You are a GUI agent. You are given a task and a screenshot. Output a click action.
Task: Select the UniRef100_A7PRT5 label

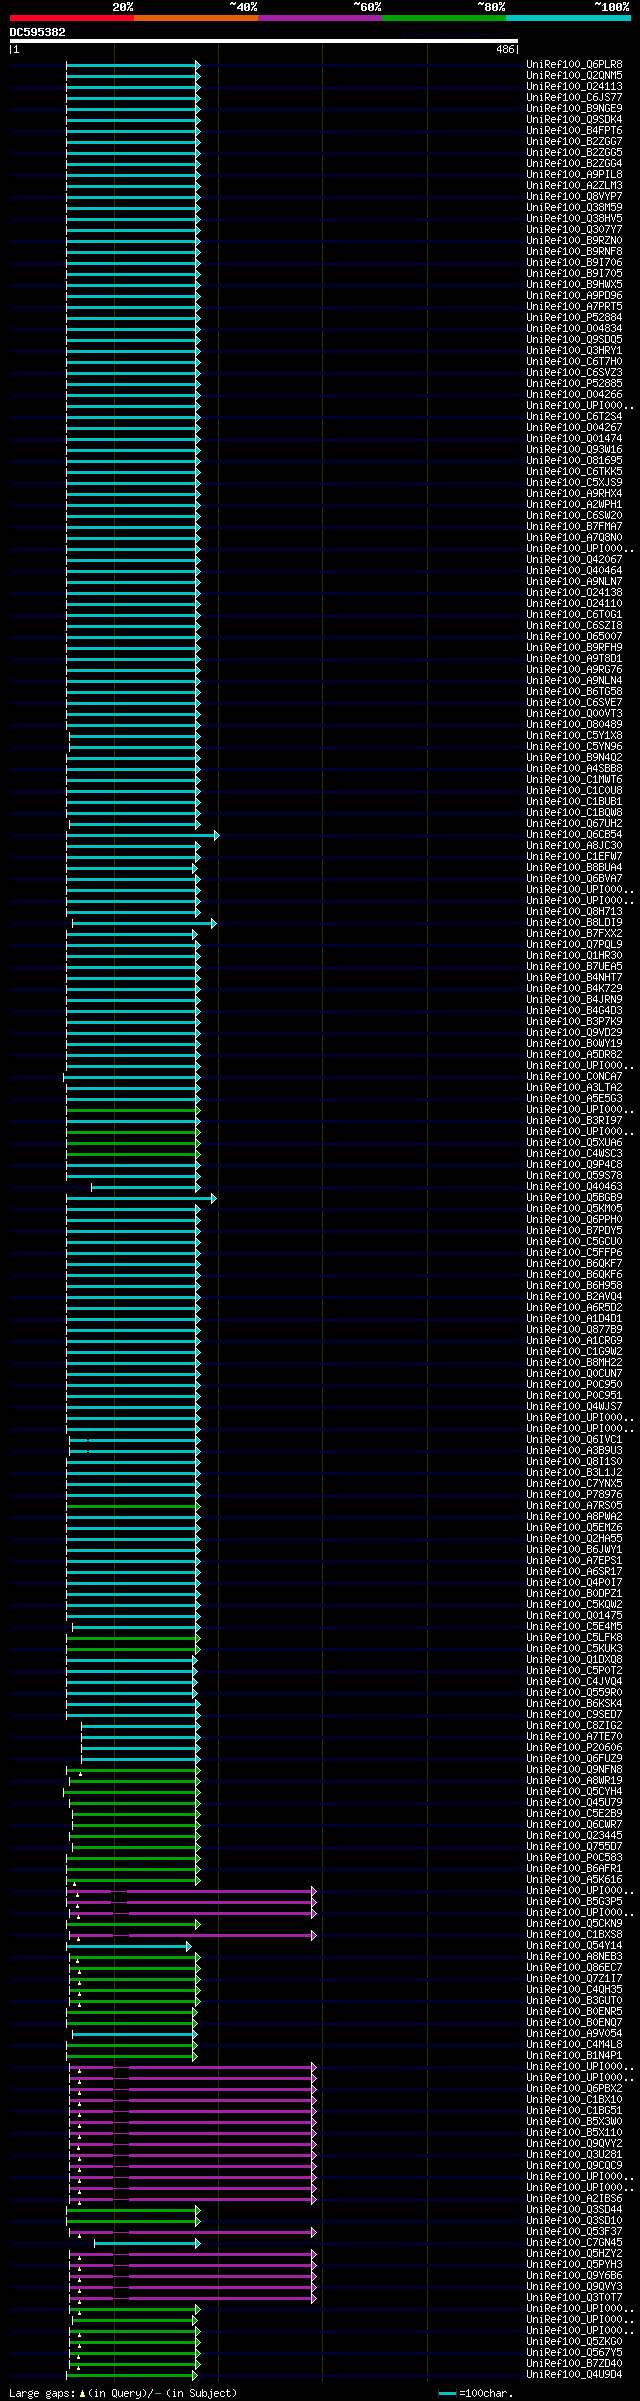574,307
